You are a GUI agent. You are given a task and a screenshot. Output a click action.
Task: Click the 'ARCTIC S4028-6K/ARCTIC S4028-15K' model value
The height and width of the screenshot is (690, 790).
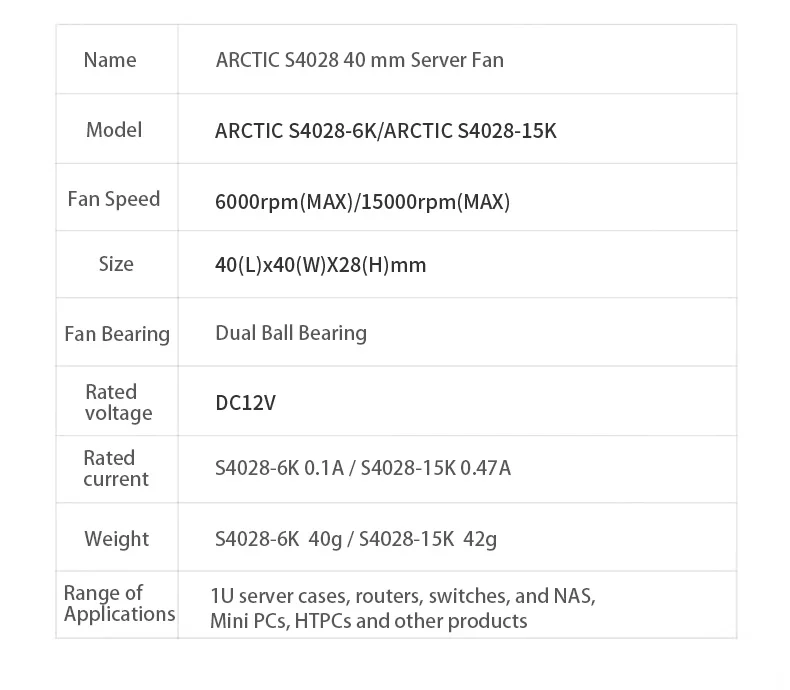pos(385,131)
